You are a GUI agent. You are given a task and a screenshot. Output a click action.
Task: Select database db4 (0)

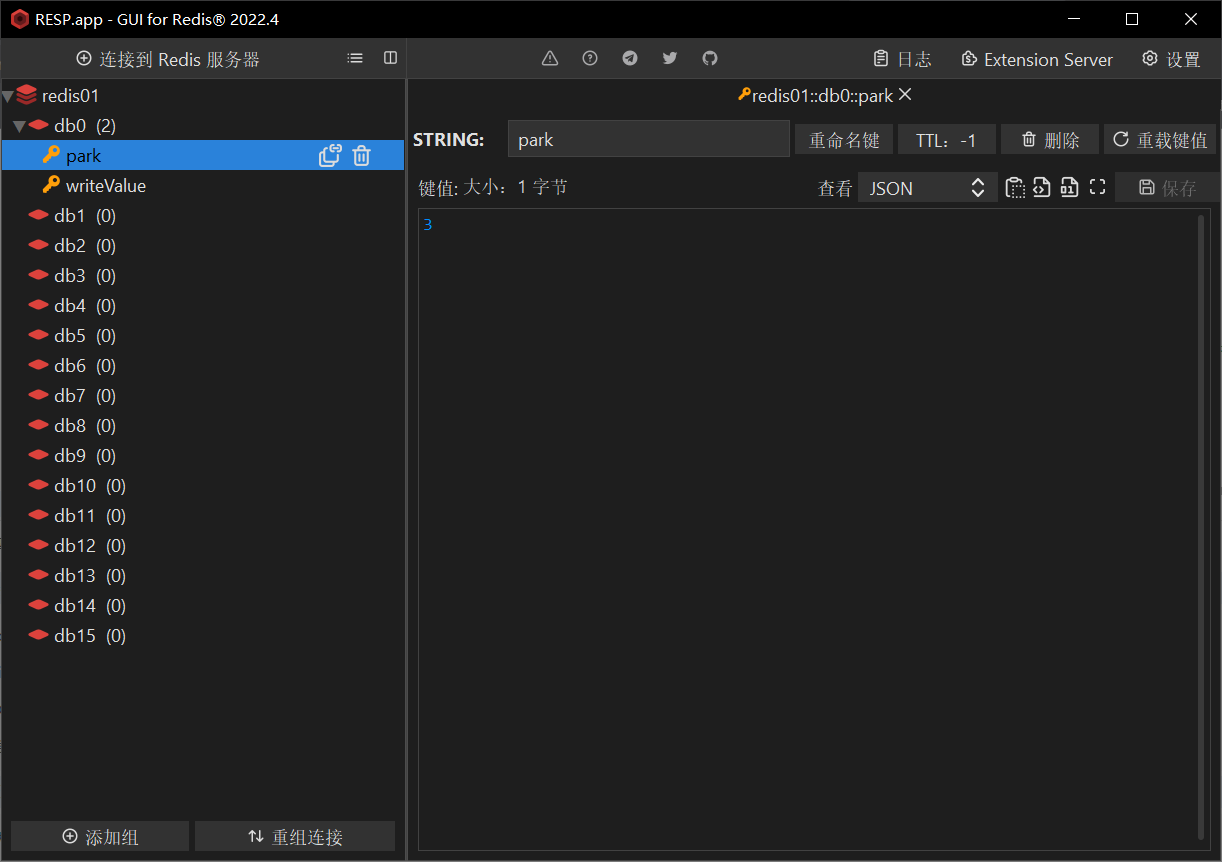[x=203, y=305]
